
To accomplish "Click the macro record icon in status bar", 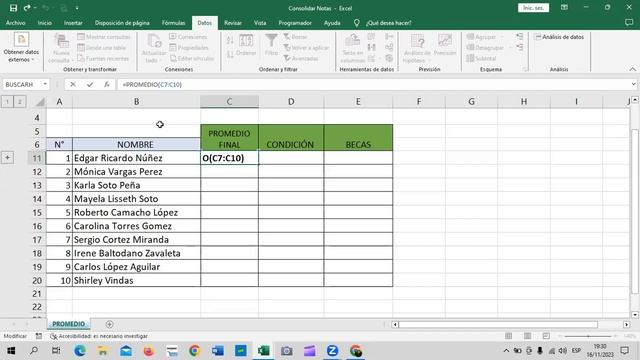I will (x=39, y=336).
